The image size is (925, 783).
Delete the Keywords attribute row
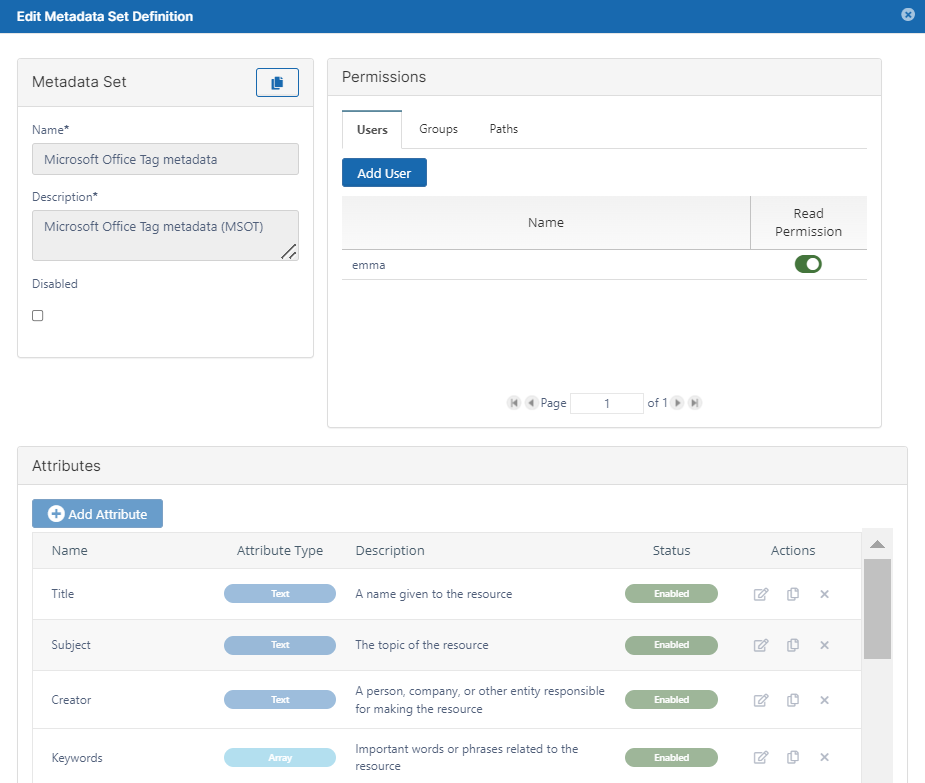[825, 758]
